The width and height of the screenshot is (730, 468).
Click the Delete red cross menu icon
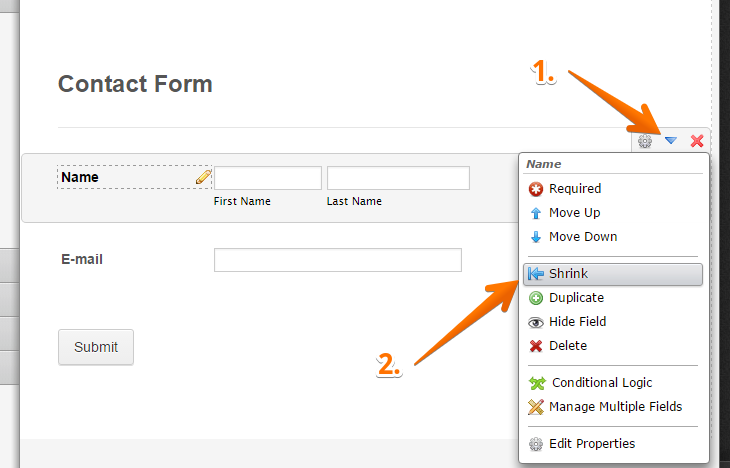pyautogui.click(x=536, y=345)
